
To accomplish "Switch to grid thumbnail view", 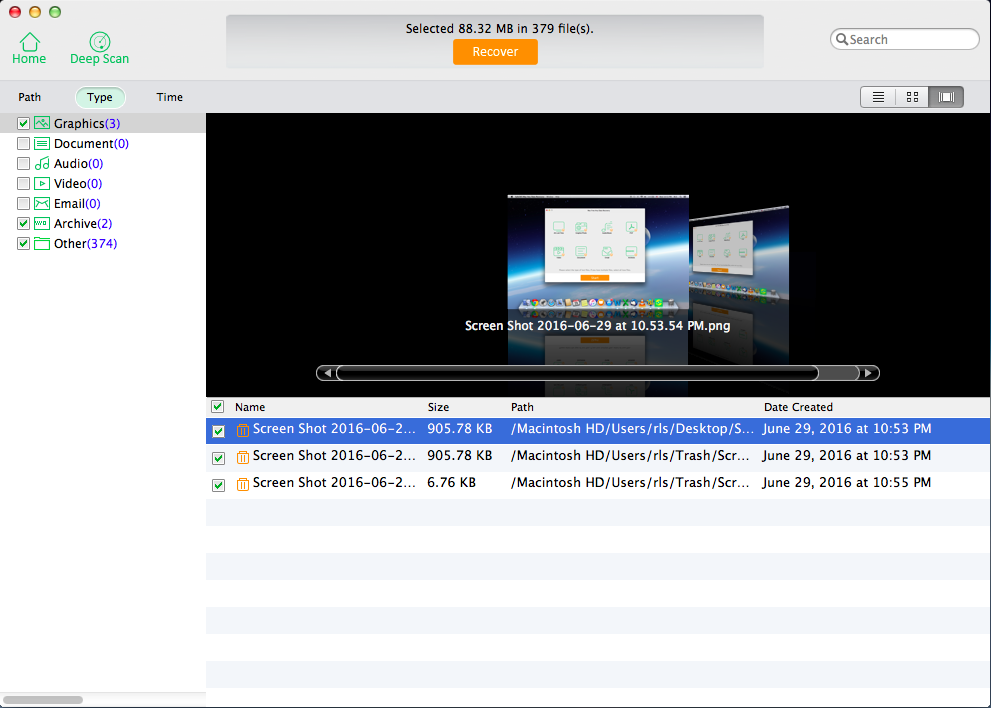I will (912, 97).
